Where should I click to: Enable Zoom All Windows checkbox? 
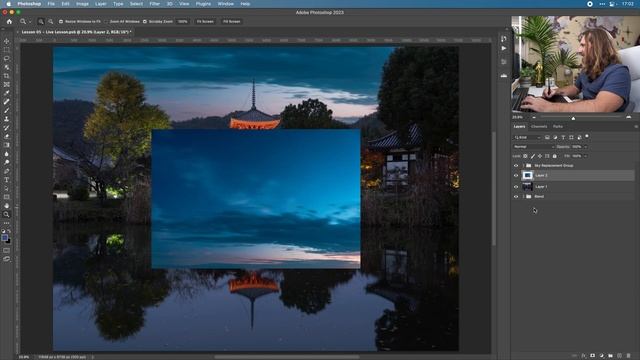click(106, 21)
